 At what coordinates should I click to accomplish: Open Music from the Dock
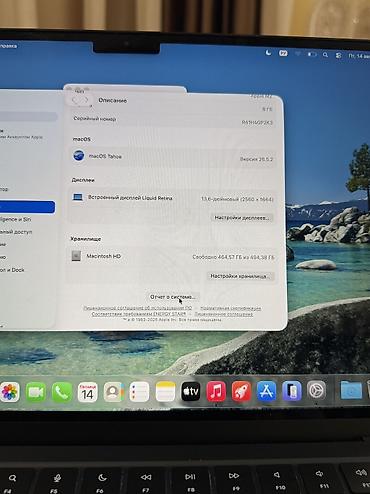[x=216, y=391]
